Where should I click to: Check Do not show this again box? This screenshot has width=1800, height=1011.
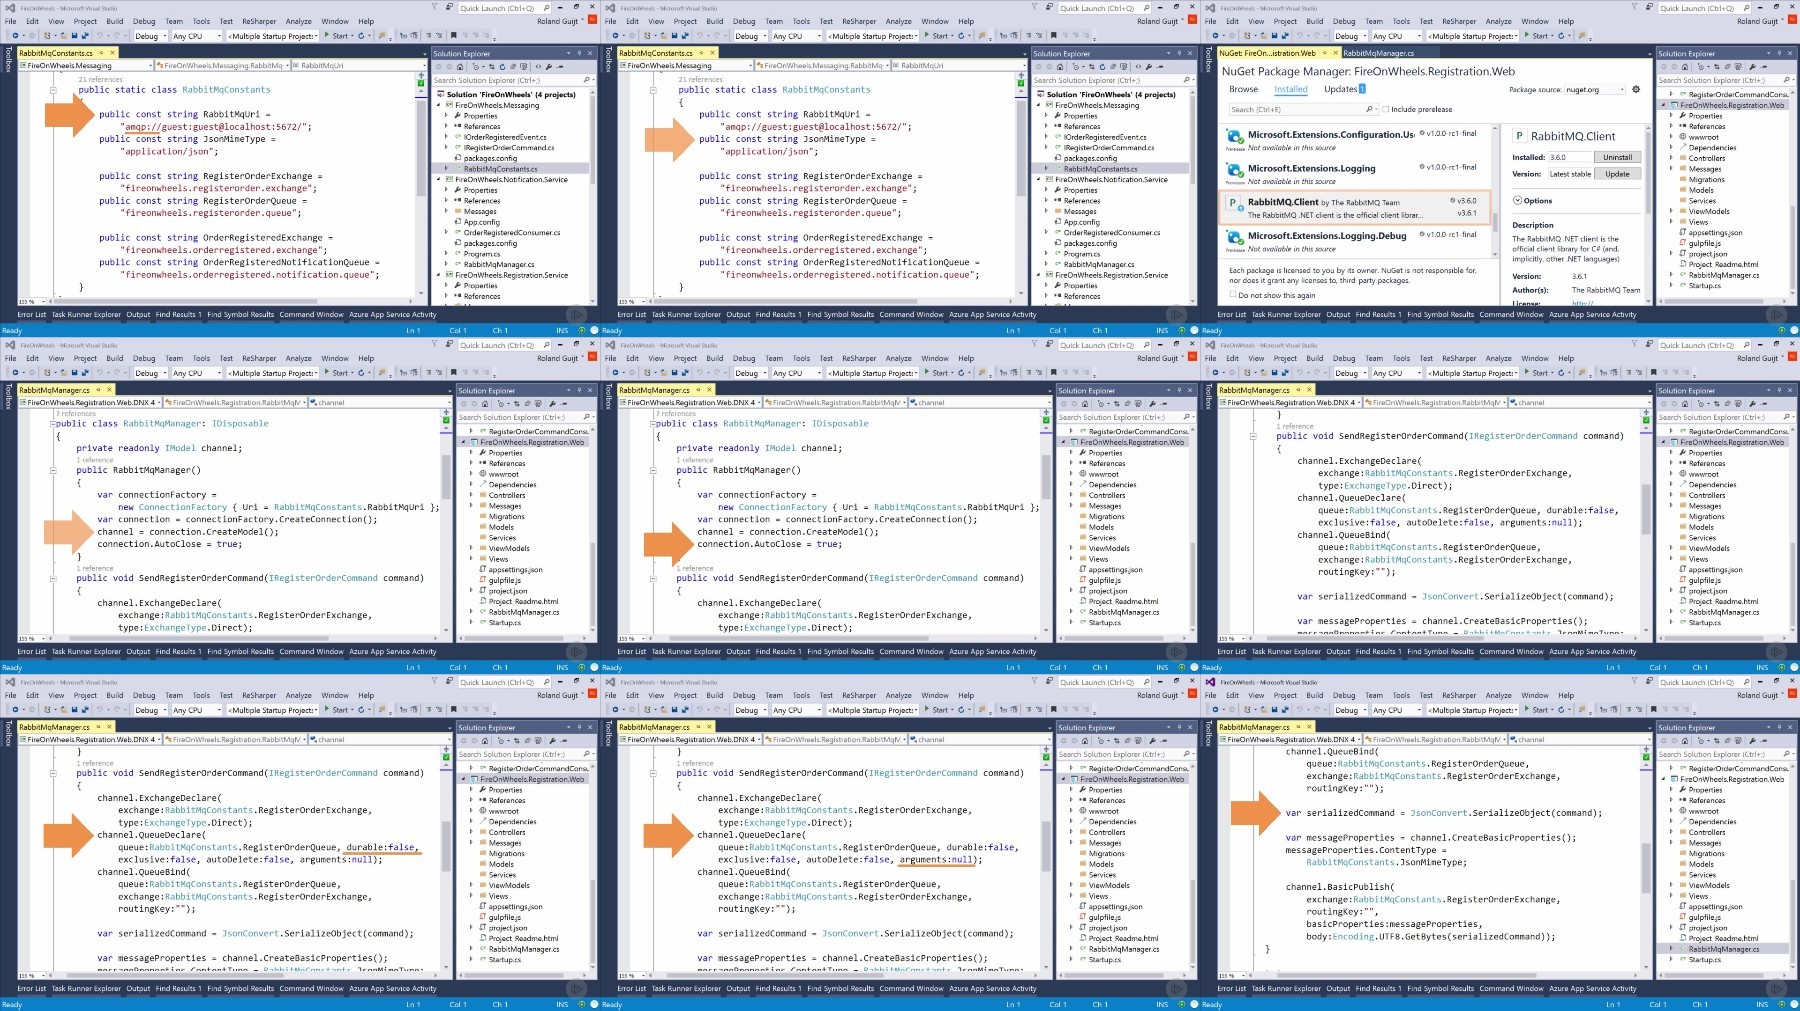coord(1232,295)
